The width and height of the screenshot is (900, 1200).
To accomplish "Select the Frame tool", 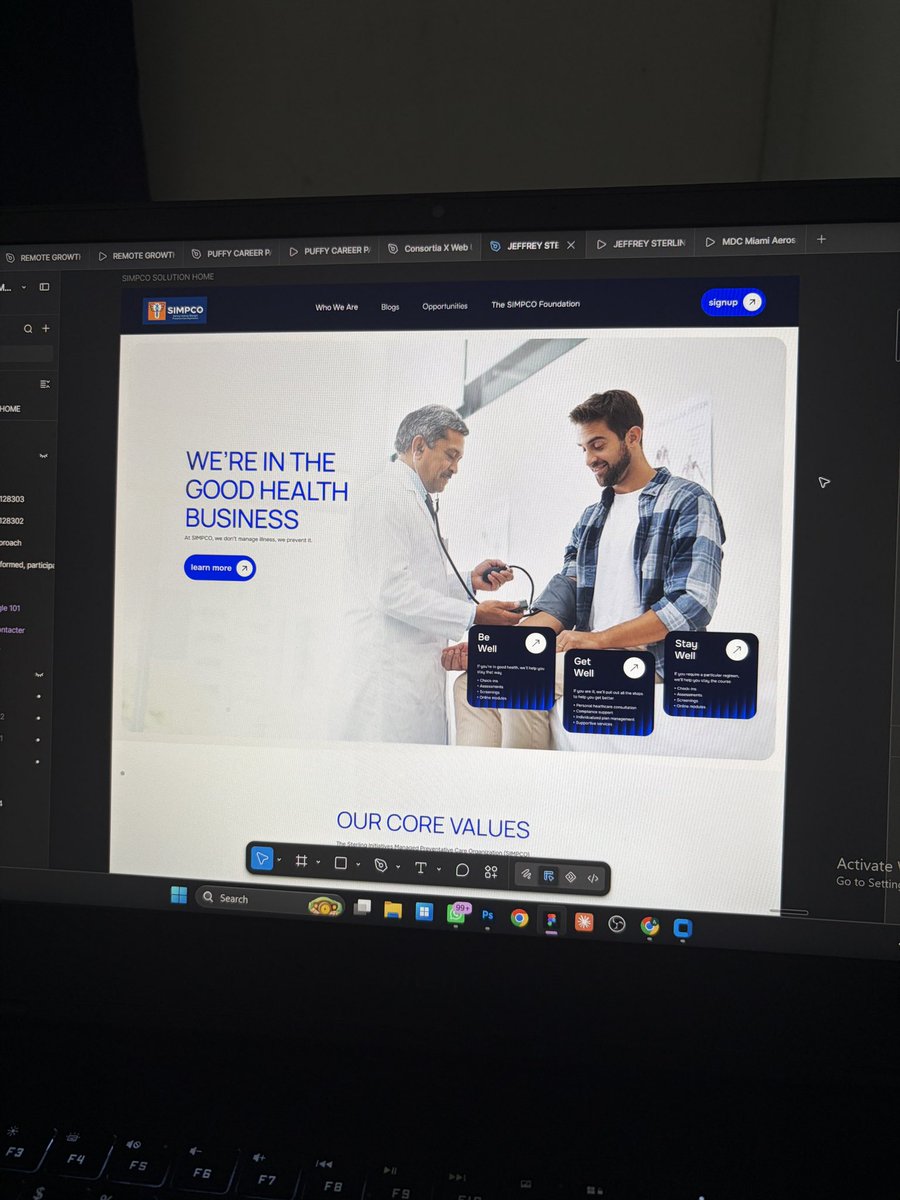I will pyautogui.click(x=300, y=861).
